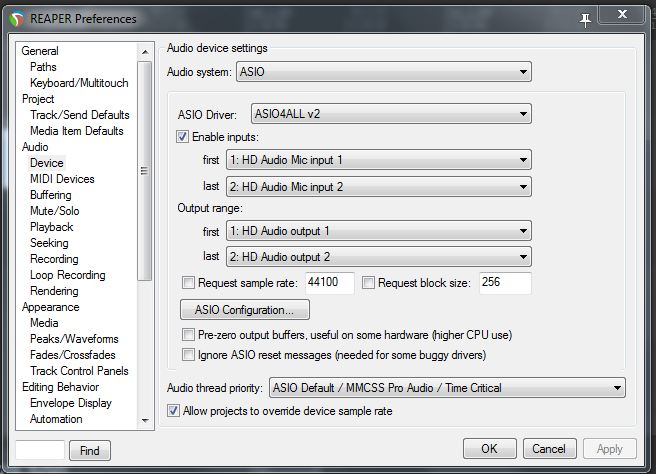Viewport: 656px width, 474px height.
Task: Confirm preferences with OK
Action: [x=489, y=449]
